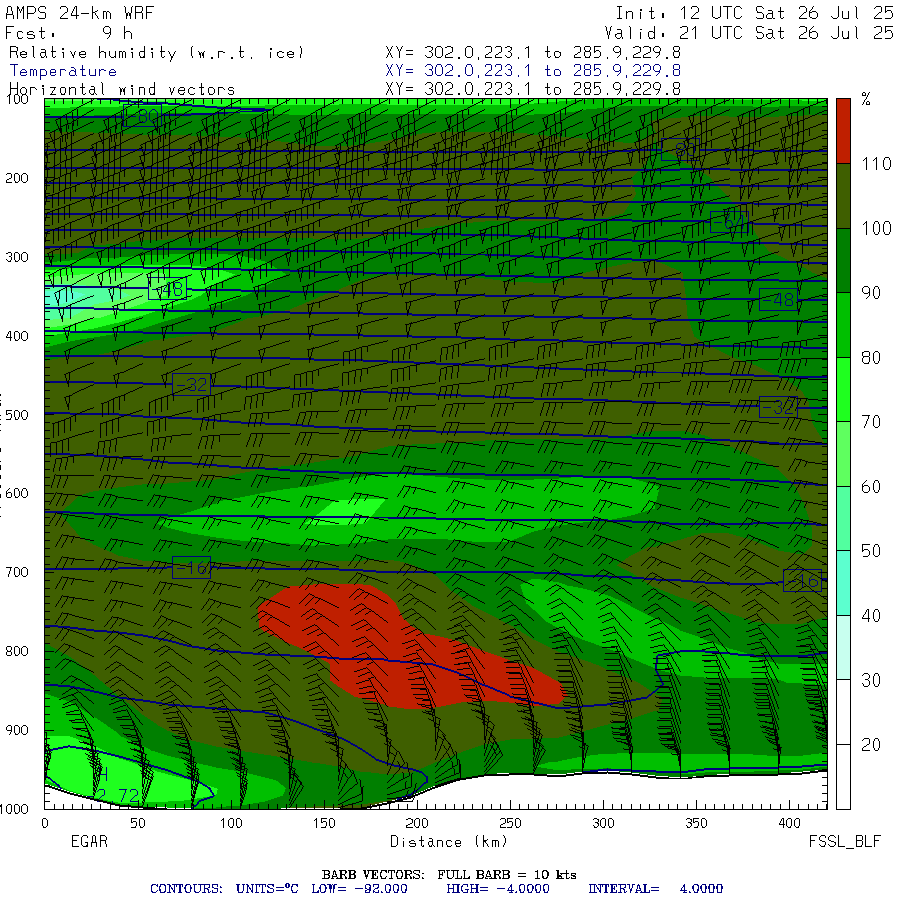Click the 200 pressure level label

point(17,178)
